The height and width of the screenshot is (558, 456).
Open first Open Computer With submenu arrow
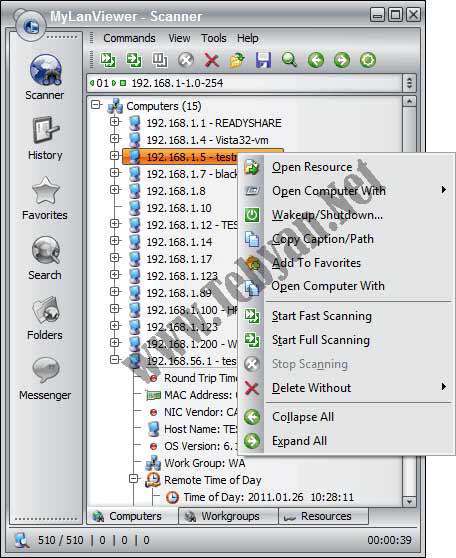[444, 190]
